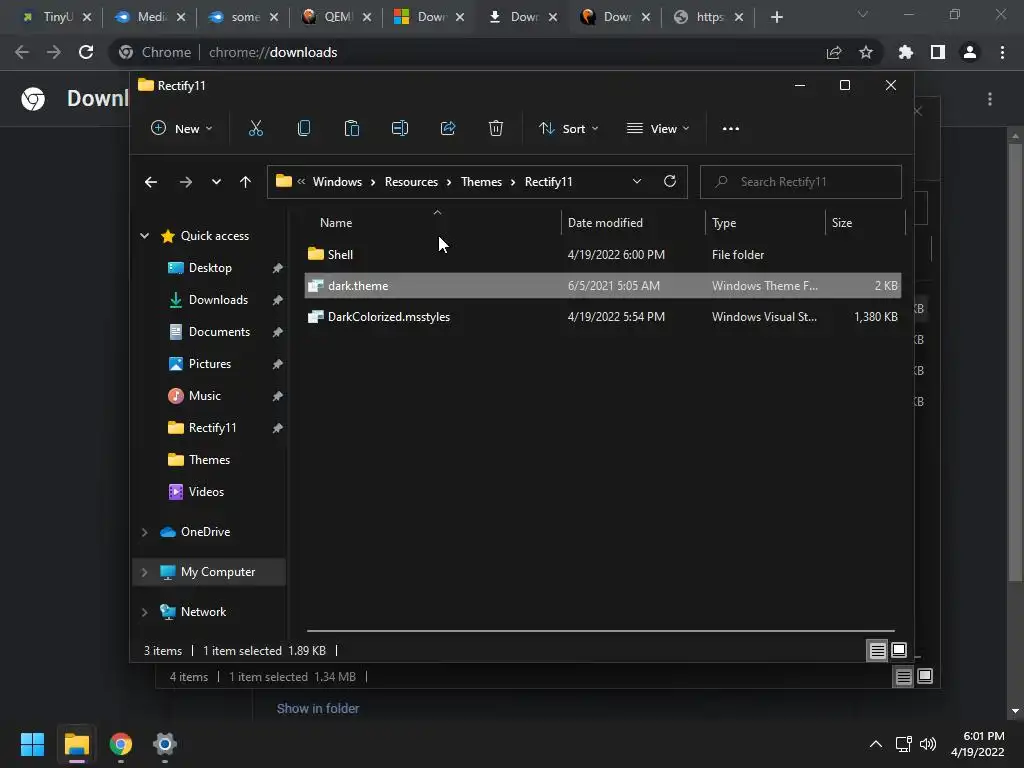The image size is (1024, 768).
Task: Expand the OneDrive tree node
Action: point(144,532)
